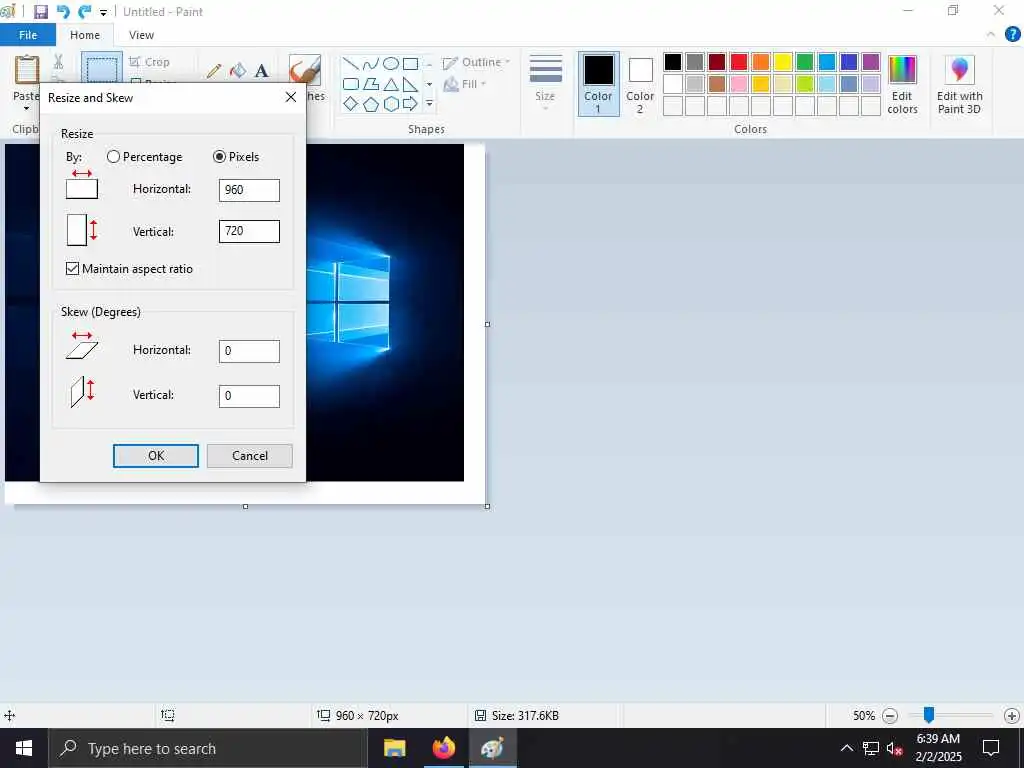Open the Windows Start menu
The width and height of the screenshot is (1024, 768).
24,748
